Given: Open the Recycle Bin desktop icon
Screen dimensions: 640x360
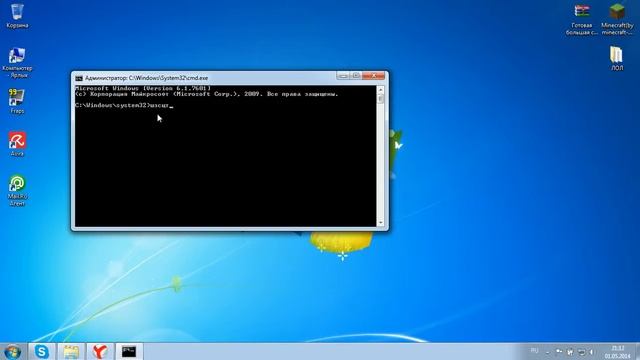Looking at the screenshot, I should click(x=17, y=16).
